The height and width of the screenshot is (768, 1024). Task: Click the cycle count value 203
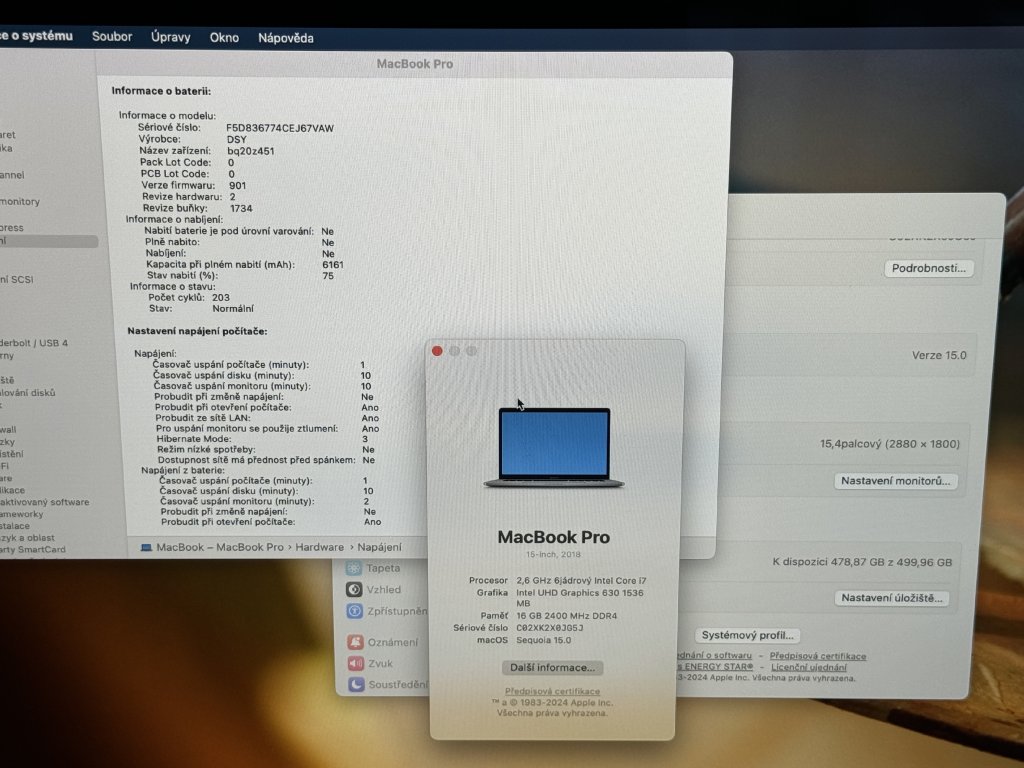coord(221,297)
